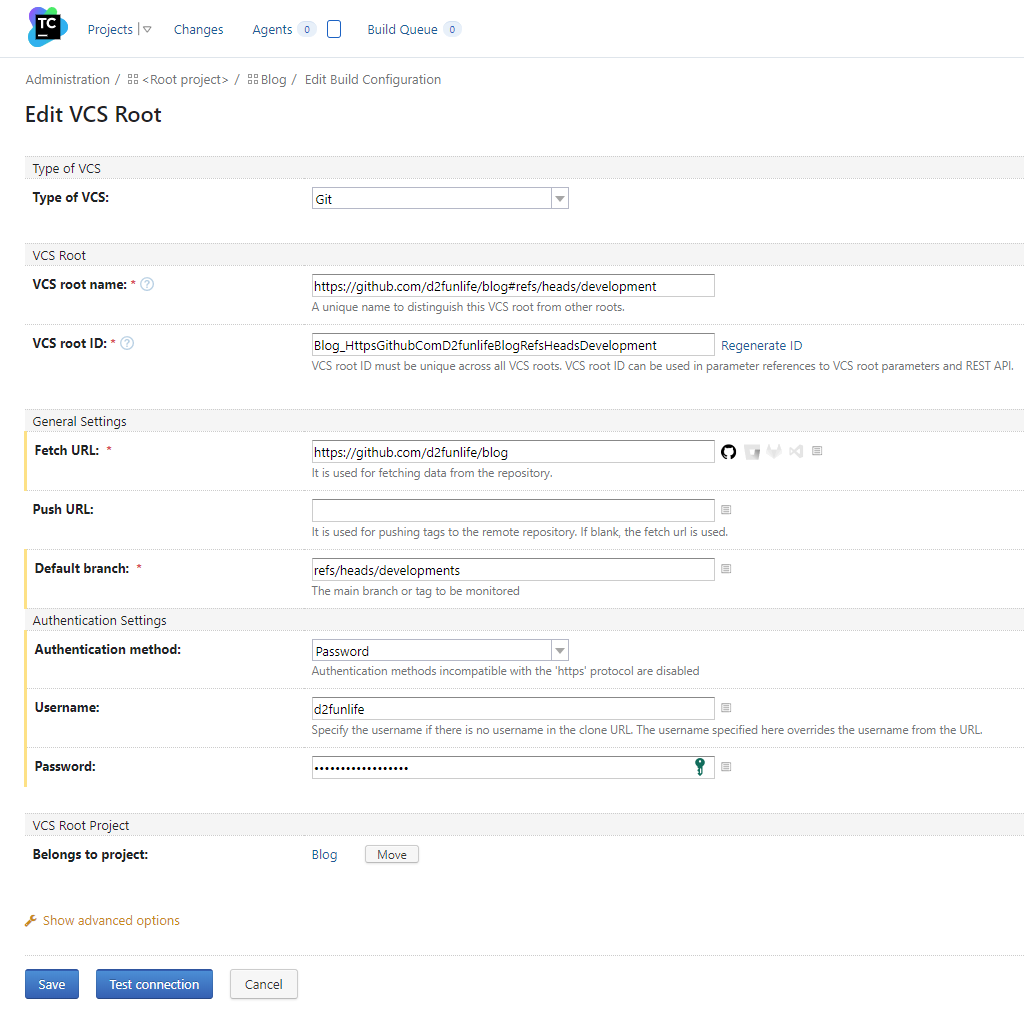Click into the Push URL input field
This screenshot has width=1024, height=1009.
pos(513,510)
